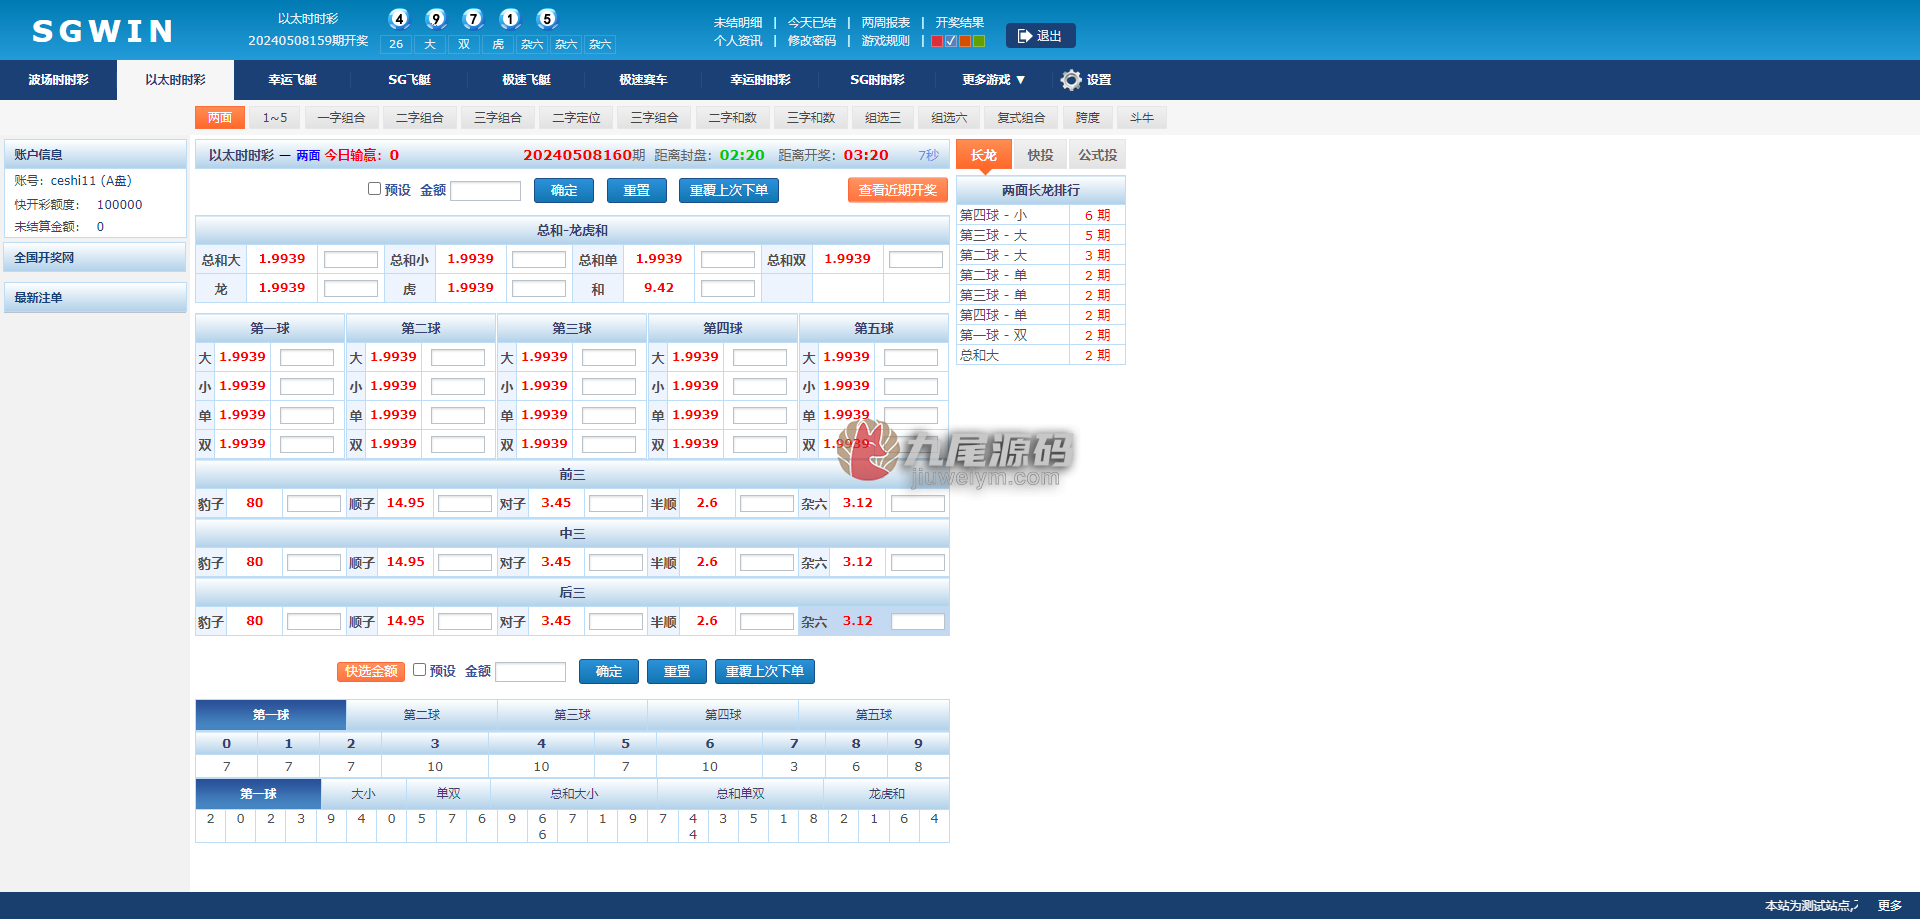Focus the top 金额 amount input
This screenshot has width=1920, height=919.
click(486, 190)
